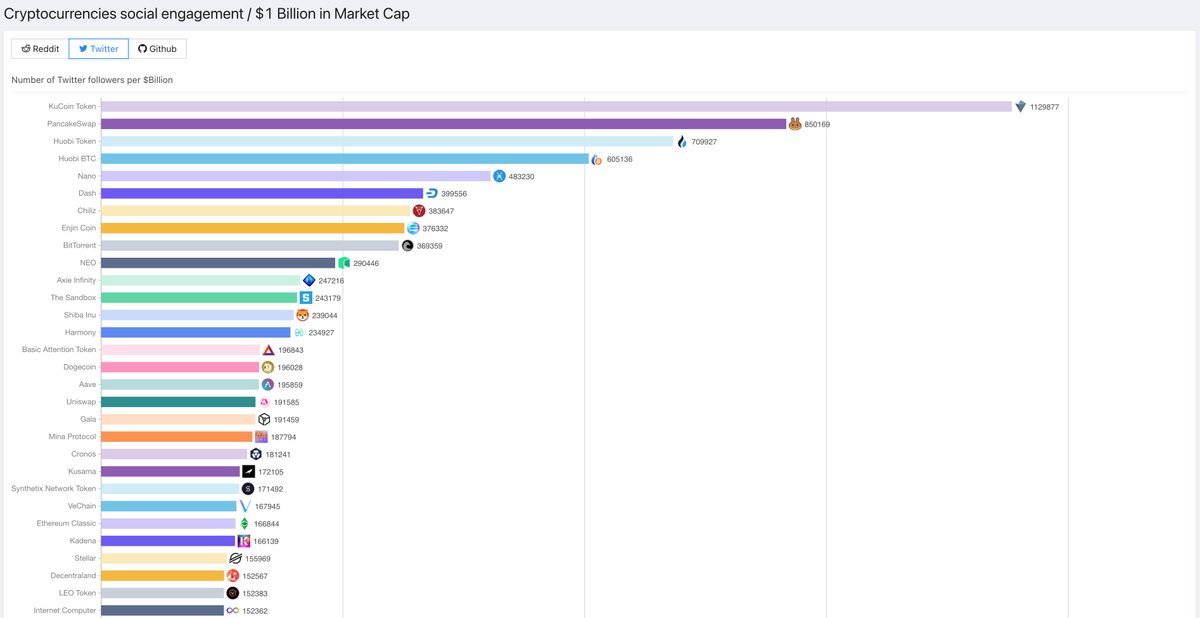Switch to the Reddit tab
The width and height of the screenshot is (1200, 618).
(40, 48)
